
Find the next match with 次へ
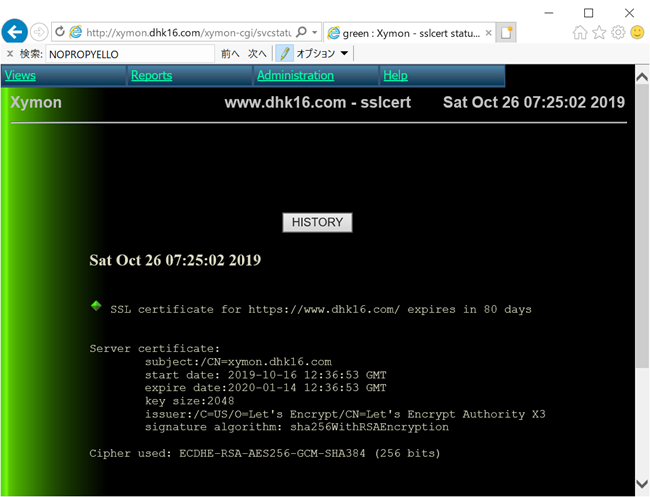257,54
